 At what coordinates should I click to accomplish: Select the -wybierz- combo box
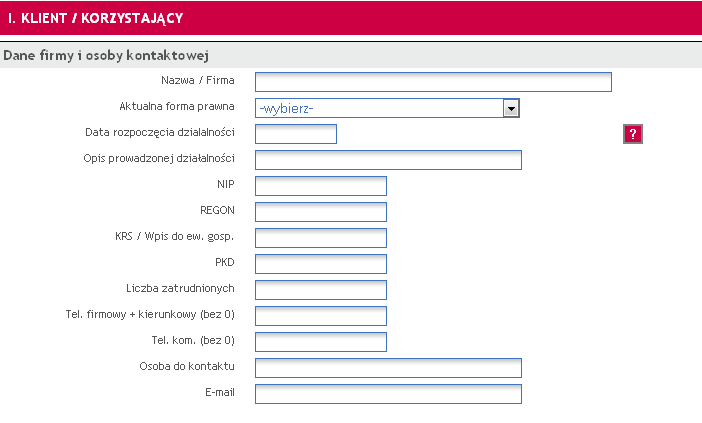(387, 108)
